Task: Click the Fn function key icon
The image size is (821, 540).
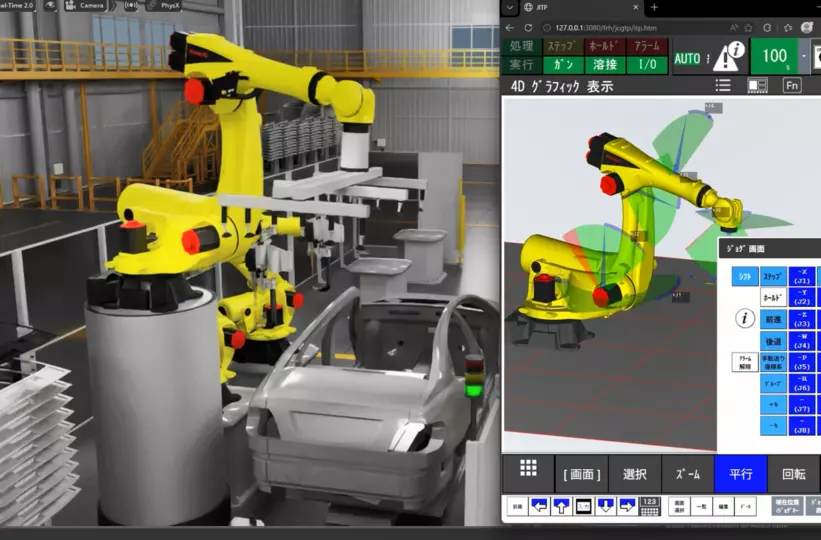Action: [x=792, y=85]
